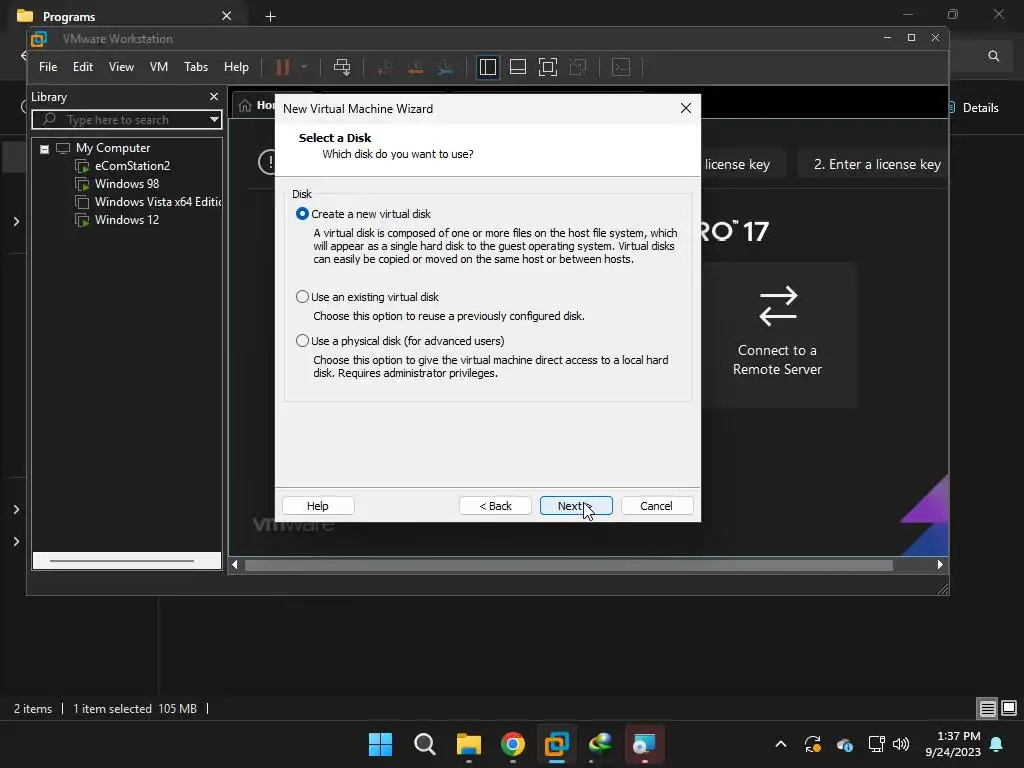Screen dimensions: 1024x768
Task: Open the notifications bell icon
Action: point(997,744)
